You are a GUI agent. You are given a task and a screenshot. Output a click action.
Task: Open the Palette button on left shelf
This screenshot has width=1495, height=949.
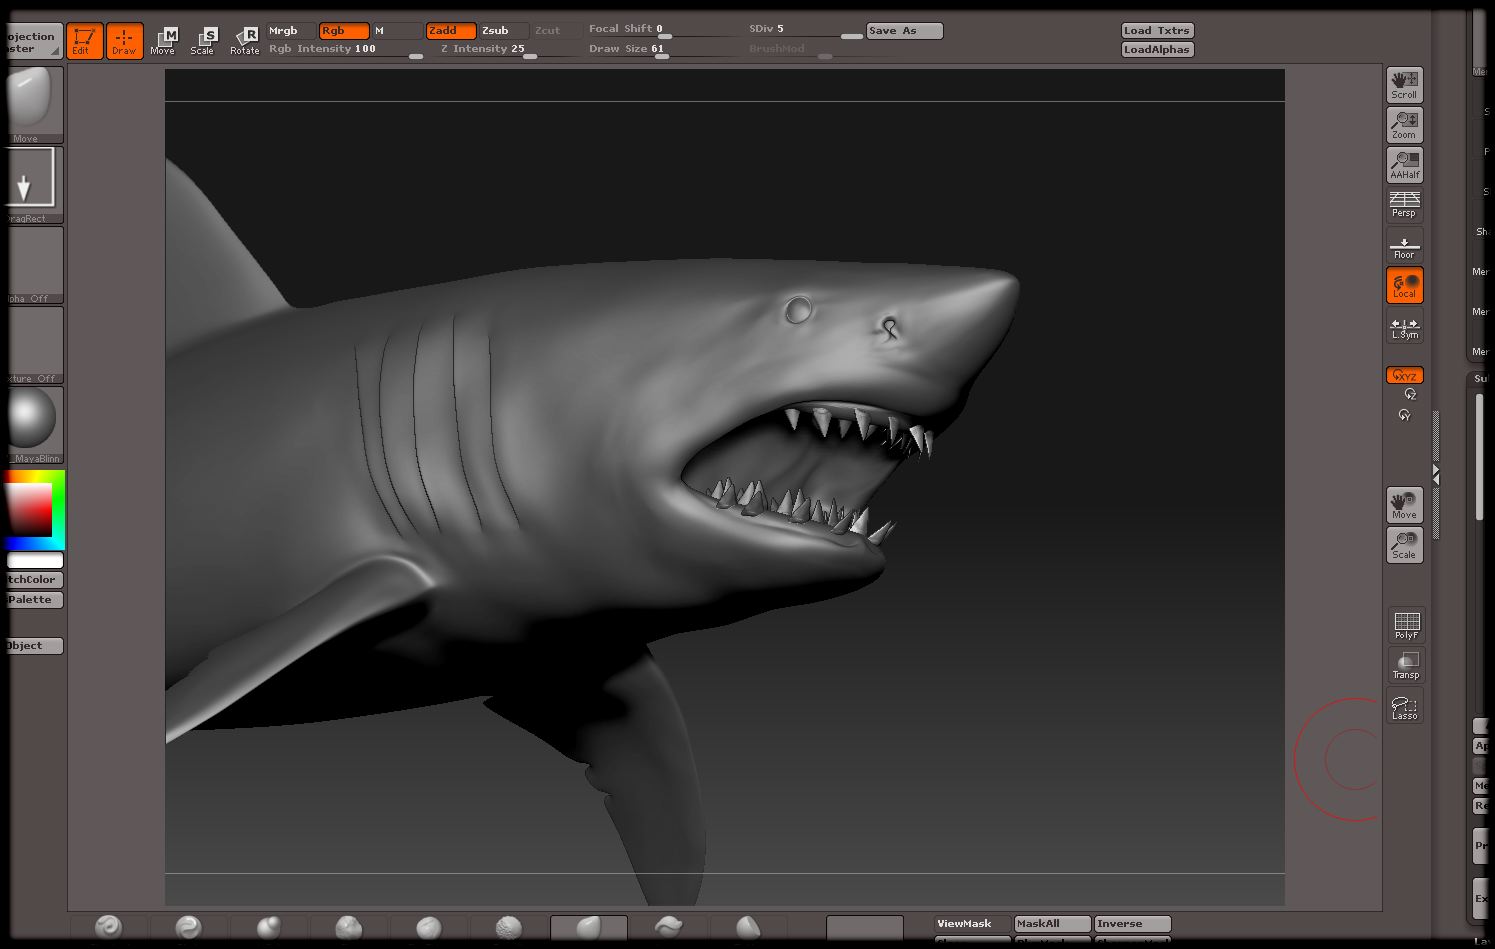[x=33, y=600]
